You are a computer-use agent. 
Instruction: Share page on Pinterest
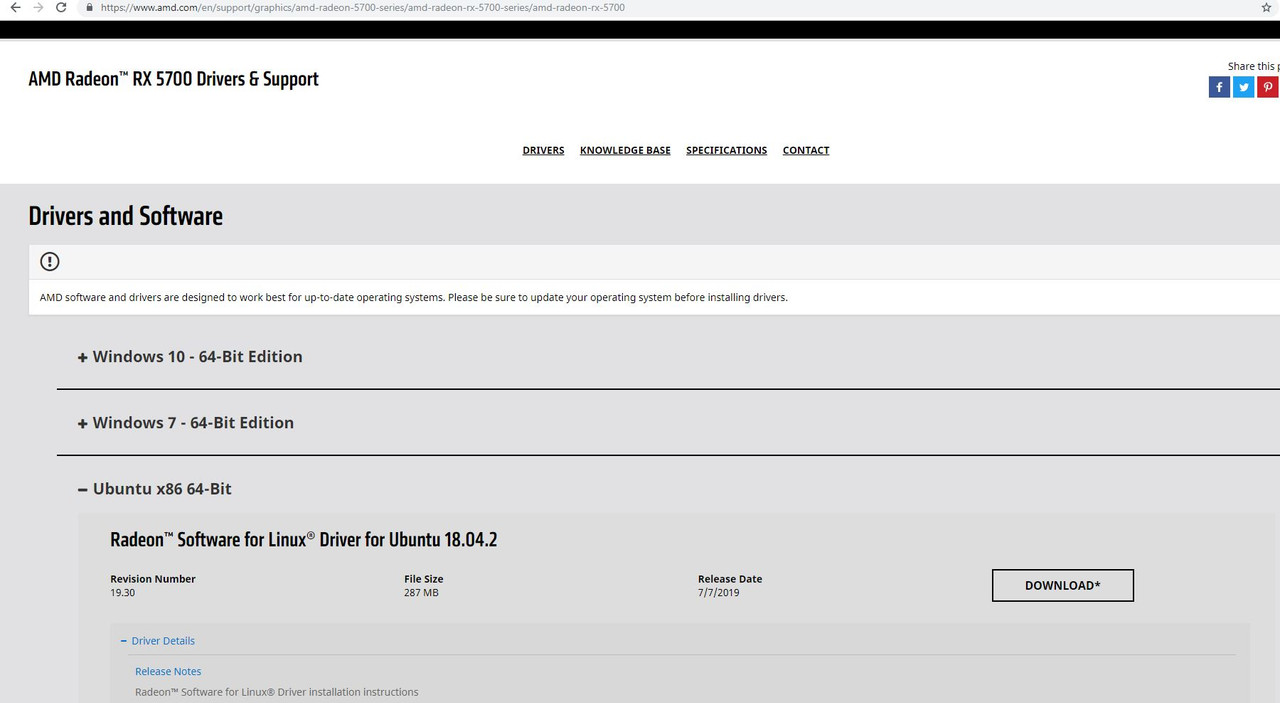pos(1268,87)
